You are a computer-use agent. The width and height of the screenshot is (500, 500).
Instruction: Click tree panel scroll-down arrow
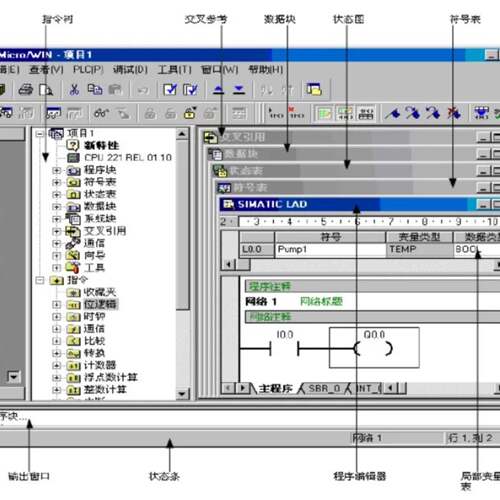182,394
